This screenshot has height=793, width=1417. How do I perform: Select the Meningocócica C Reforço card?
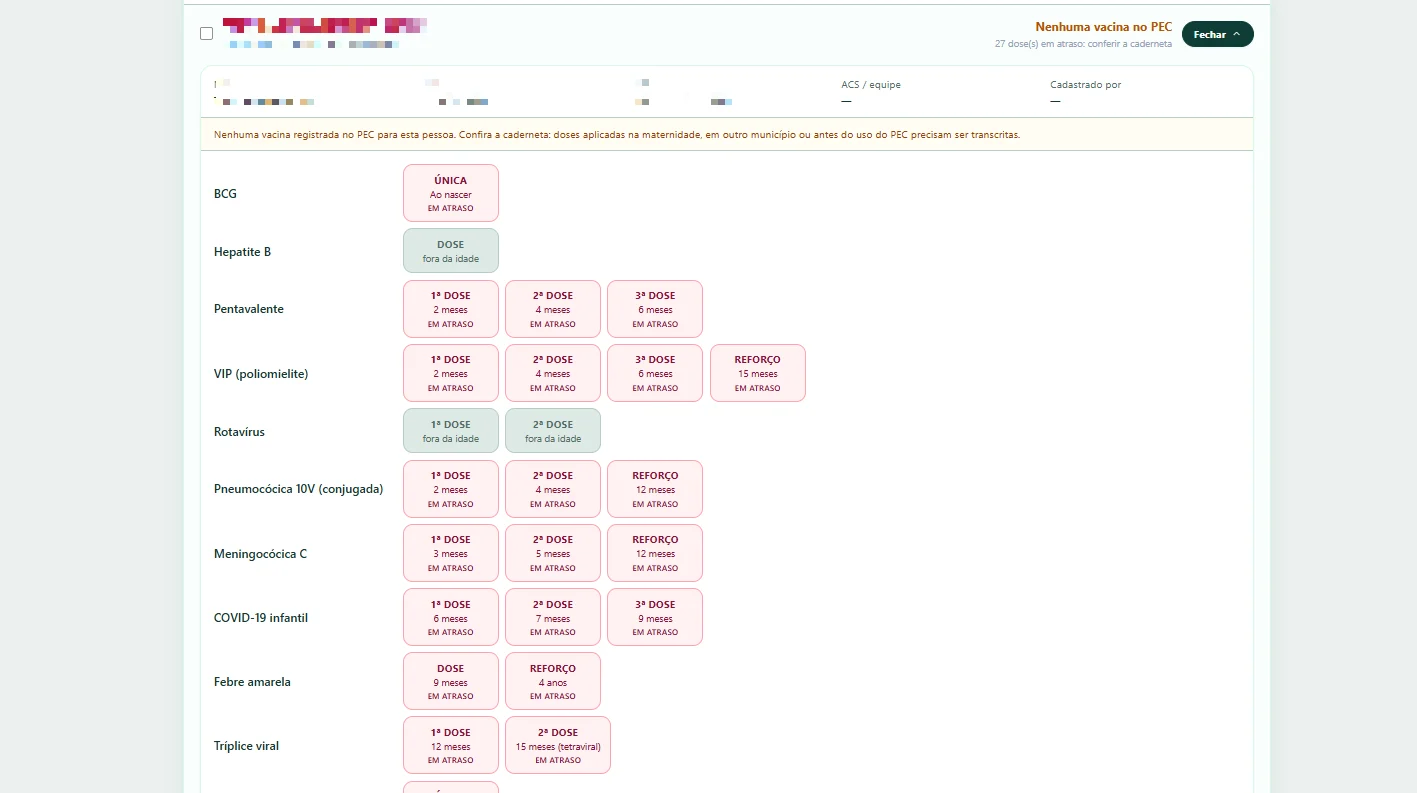[x=655, y=553]
